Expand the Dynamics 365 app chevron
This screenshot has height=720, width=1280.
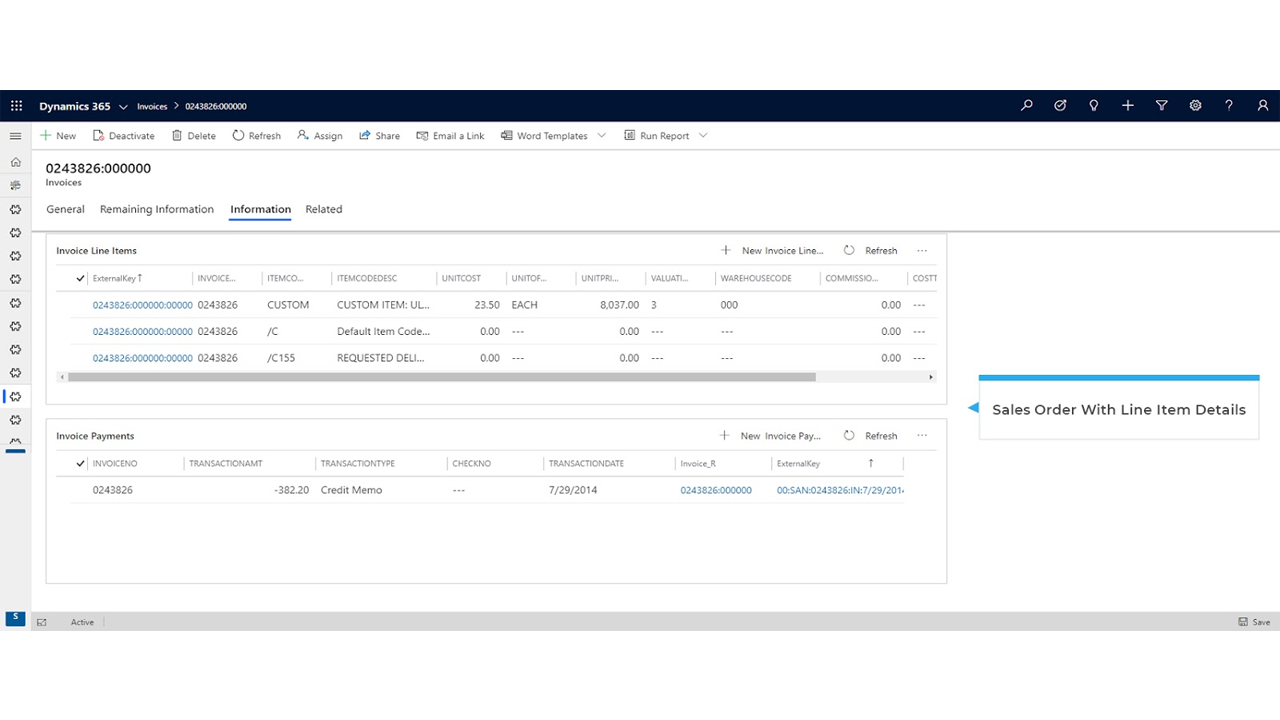[124, 106]
